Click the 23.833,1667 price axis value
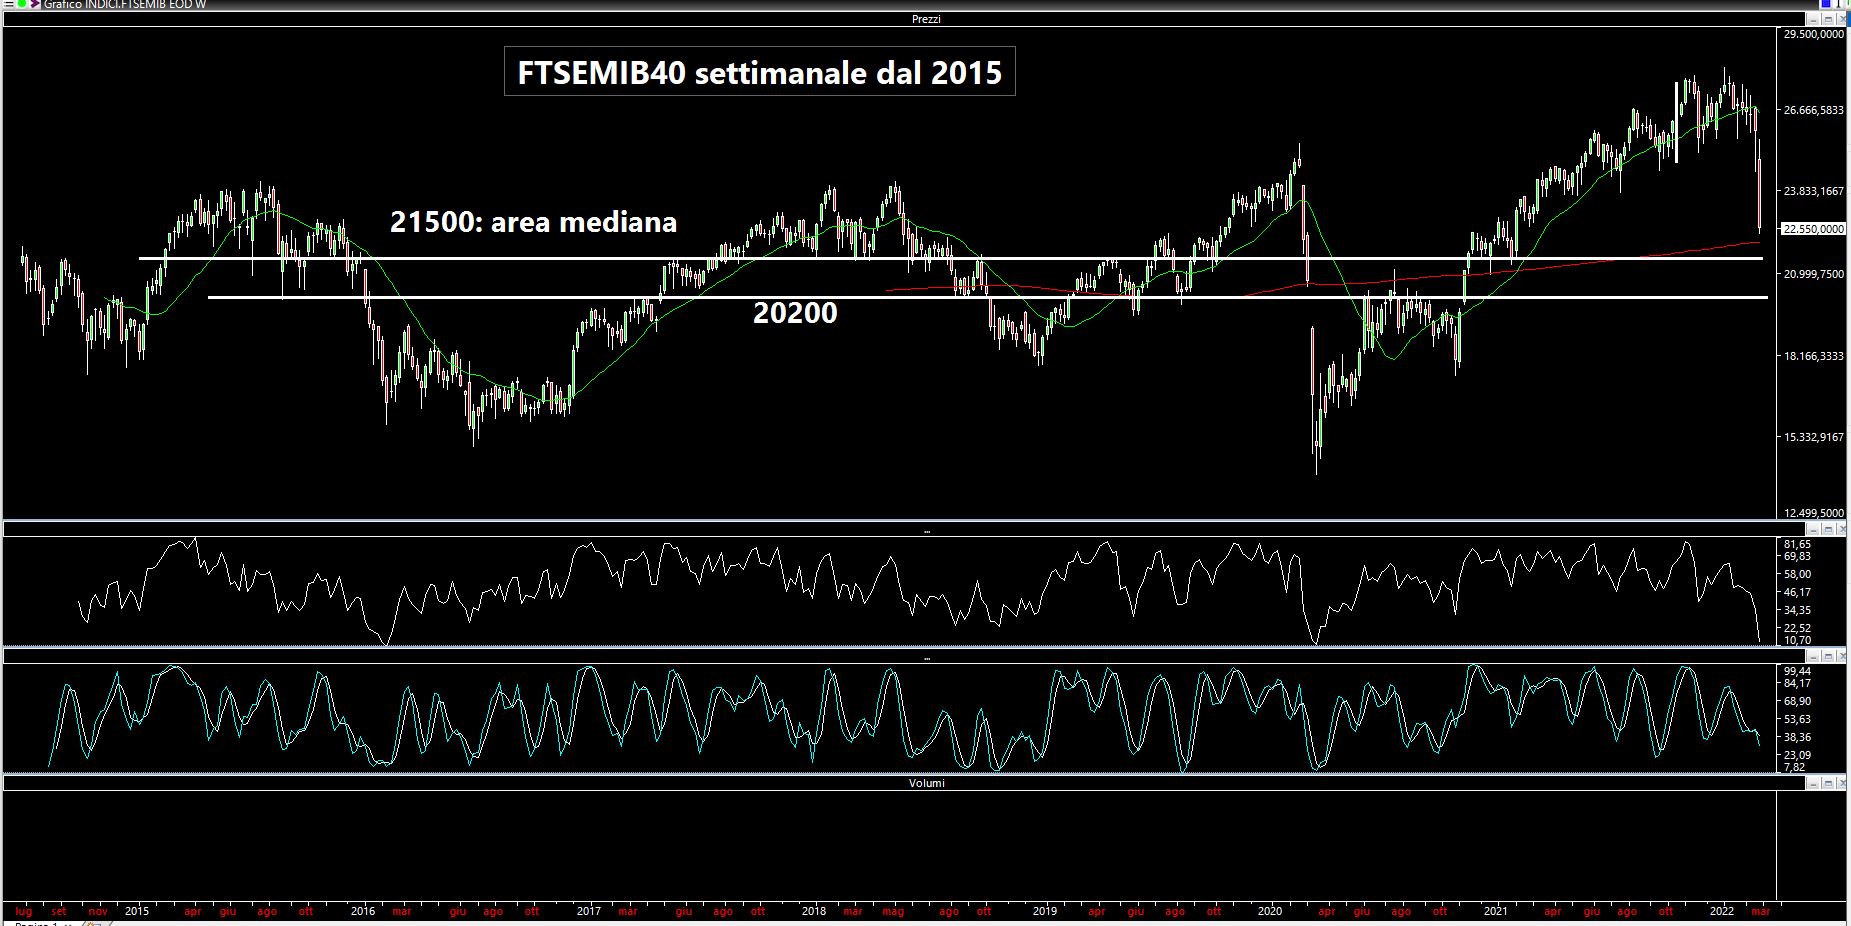This screenshot has width=1851, height=926. [1813, 191]
